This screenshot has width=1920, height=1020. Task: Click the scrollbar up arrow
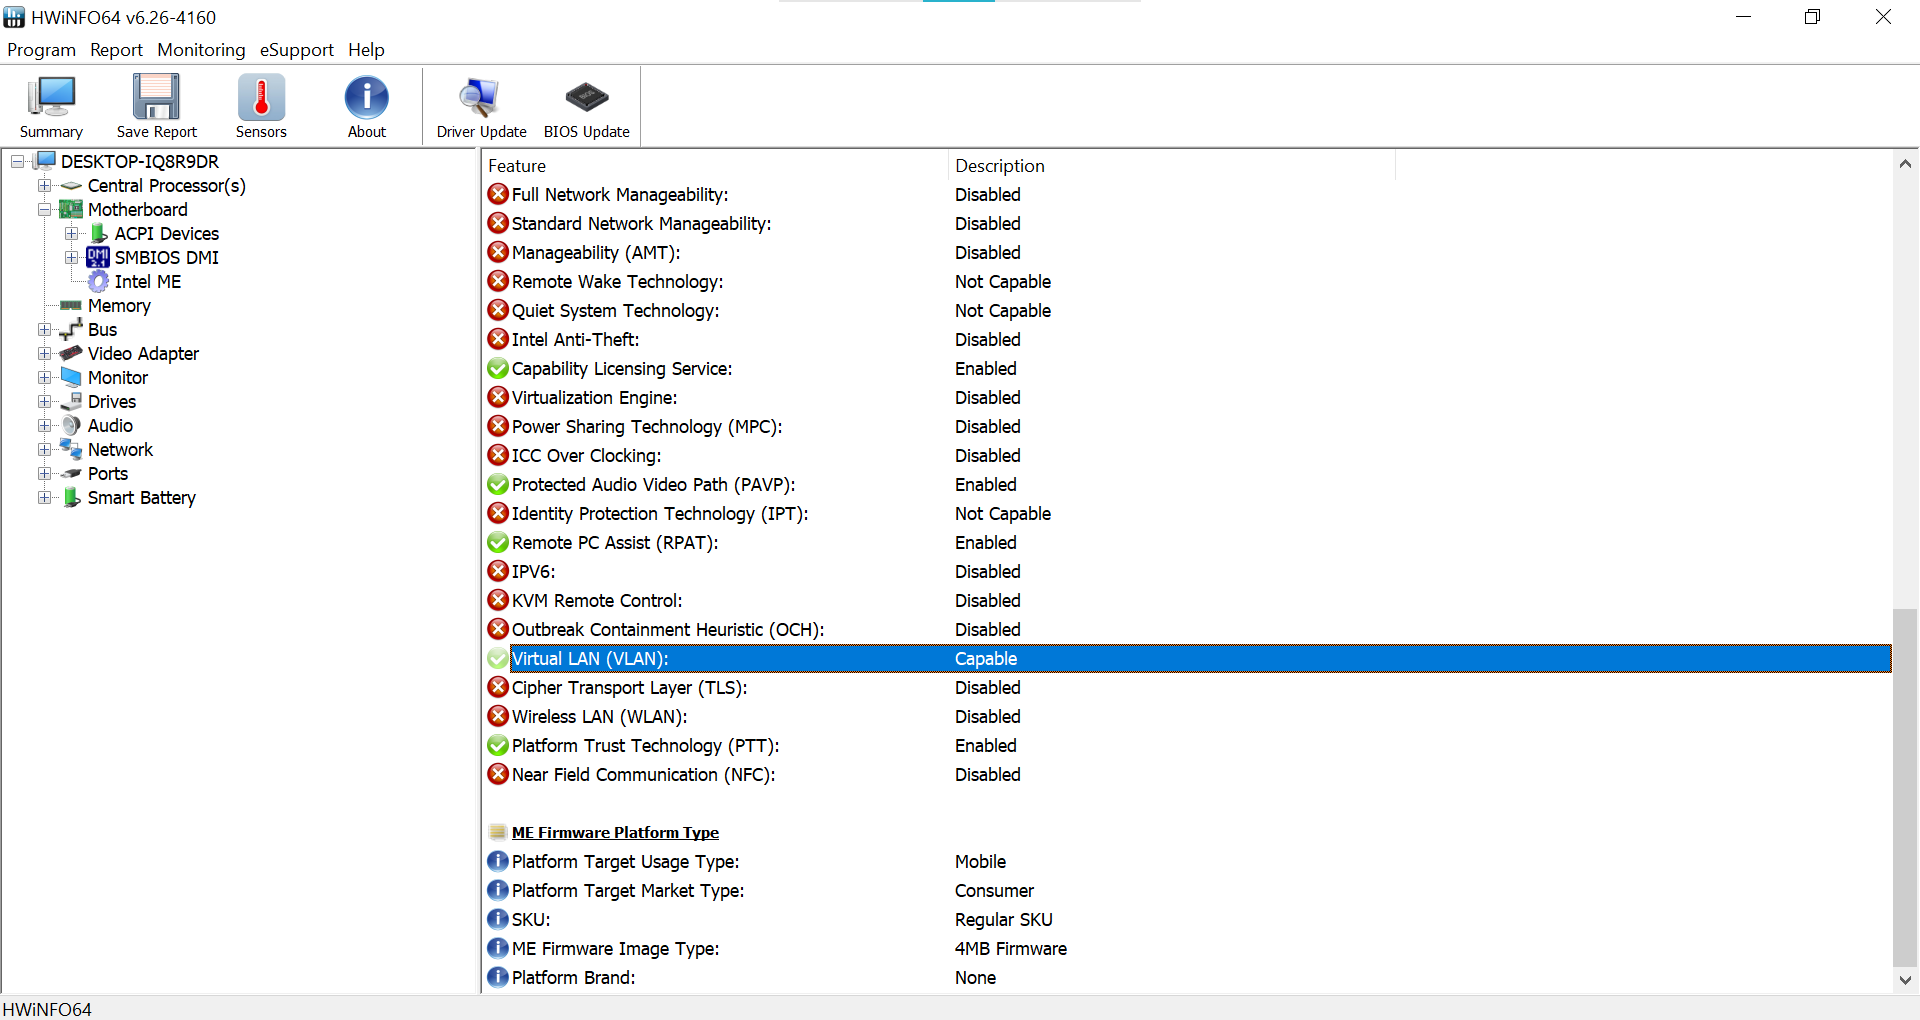[1905, 163]
